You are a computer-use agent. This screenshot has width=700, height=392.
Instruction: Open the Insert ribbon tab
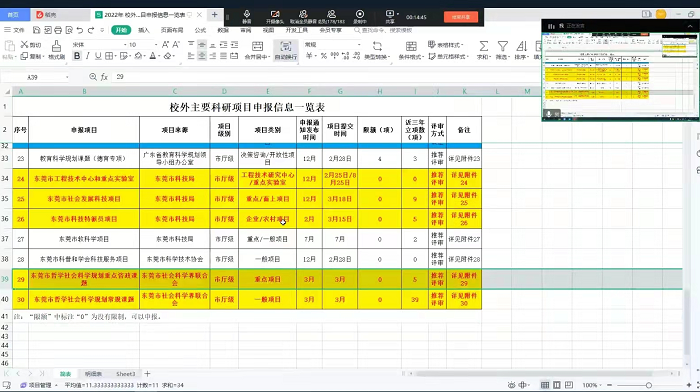[143, 30]
